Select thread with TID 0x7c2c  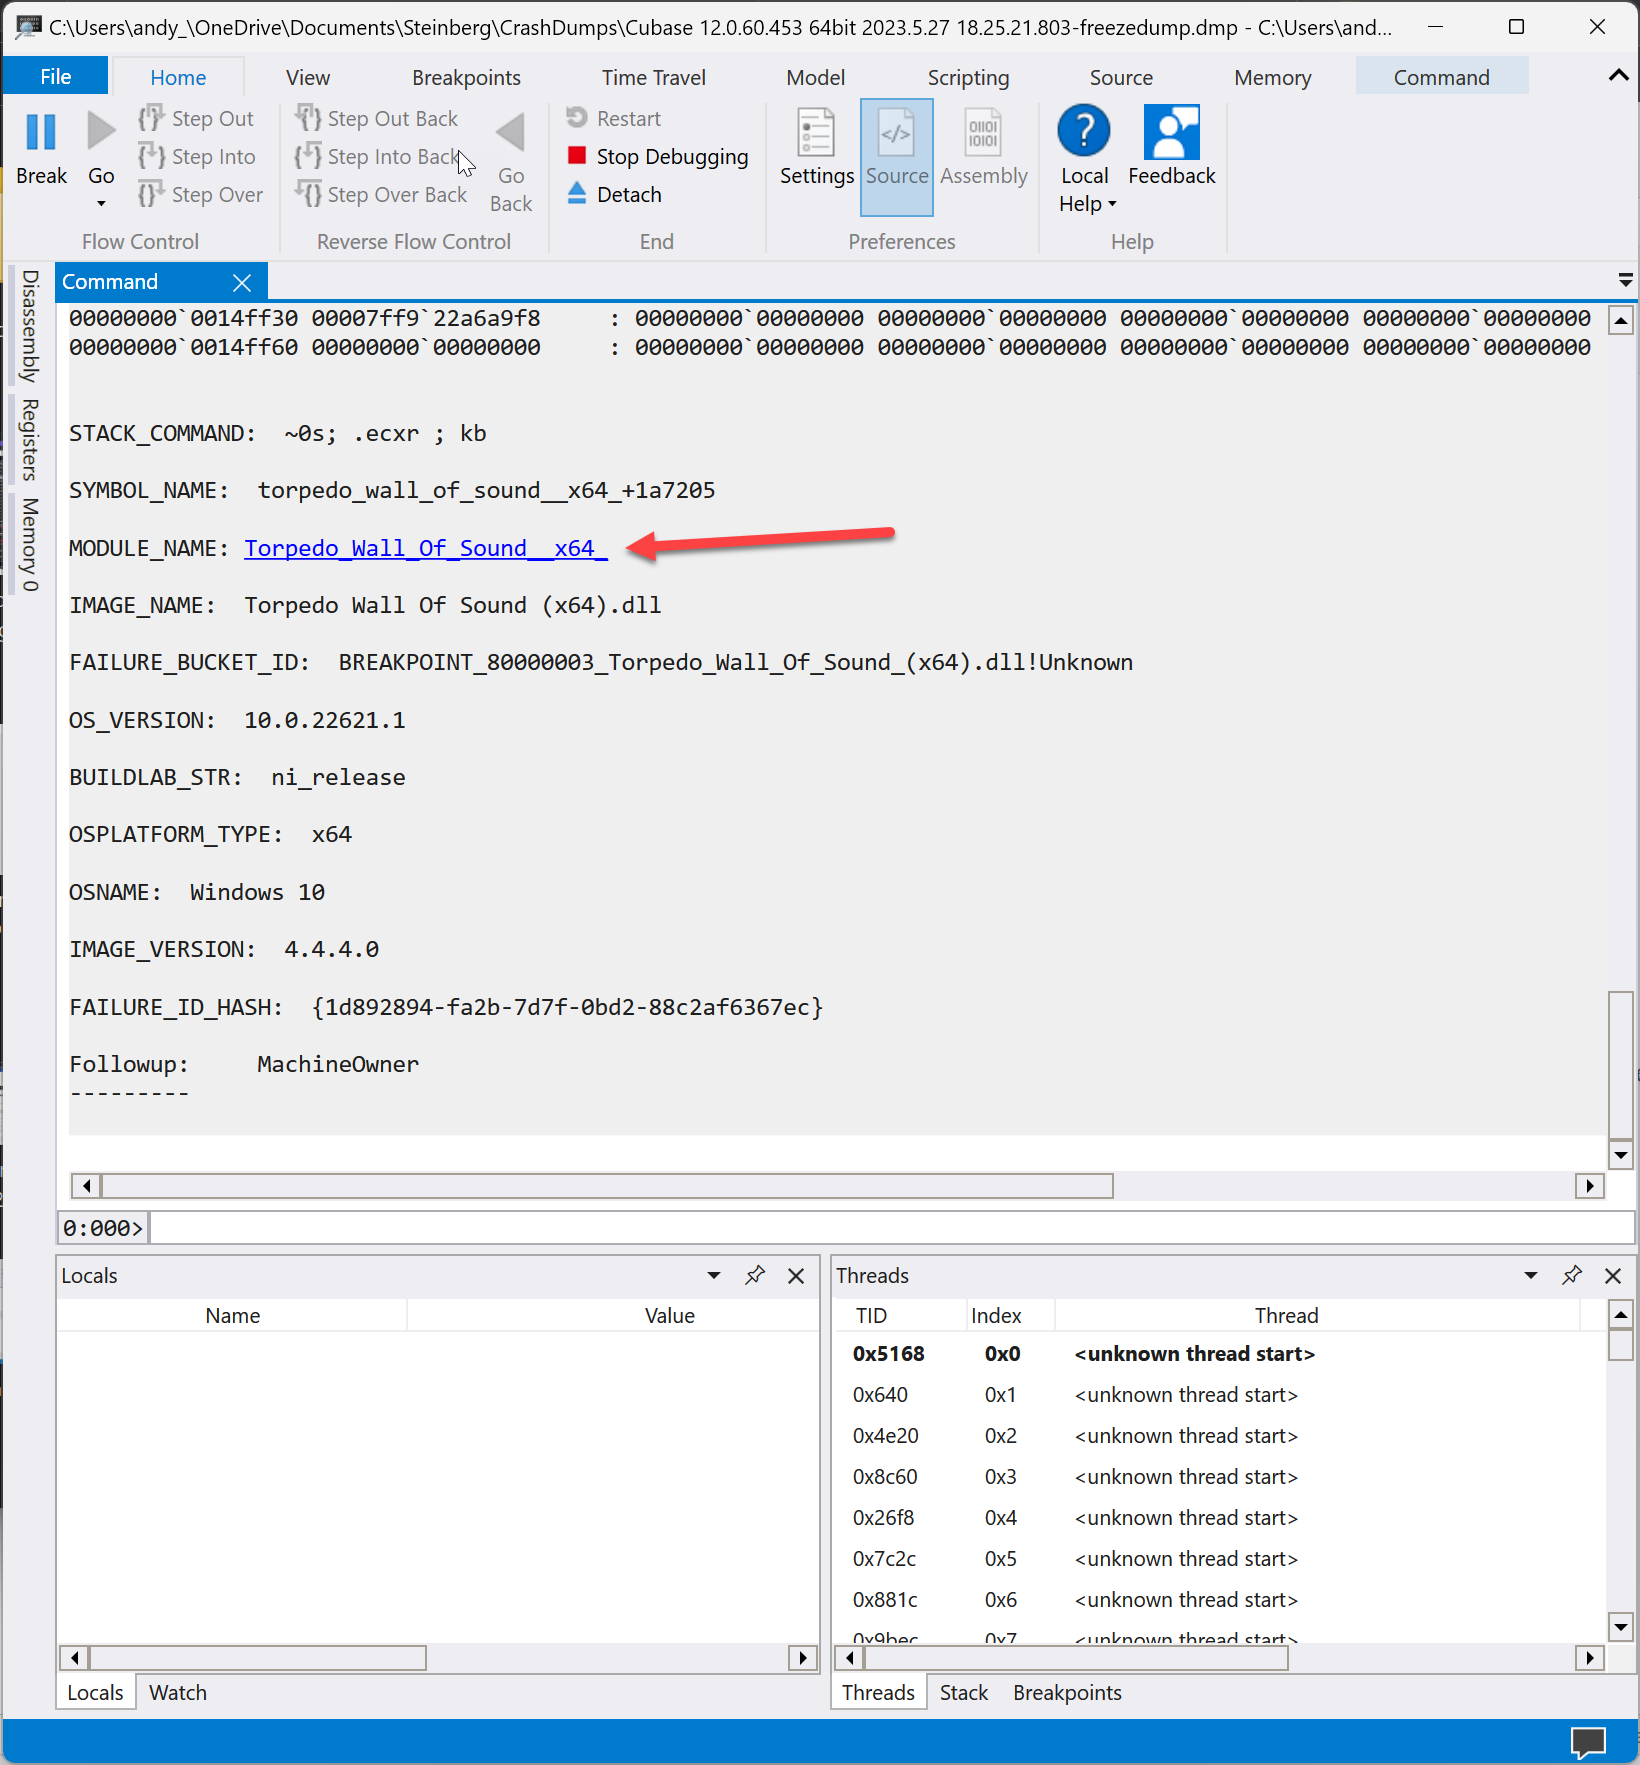[1219, 1559]
